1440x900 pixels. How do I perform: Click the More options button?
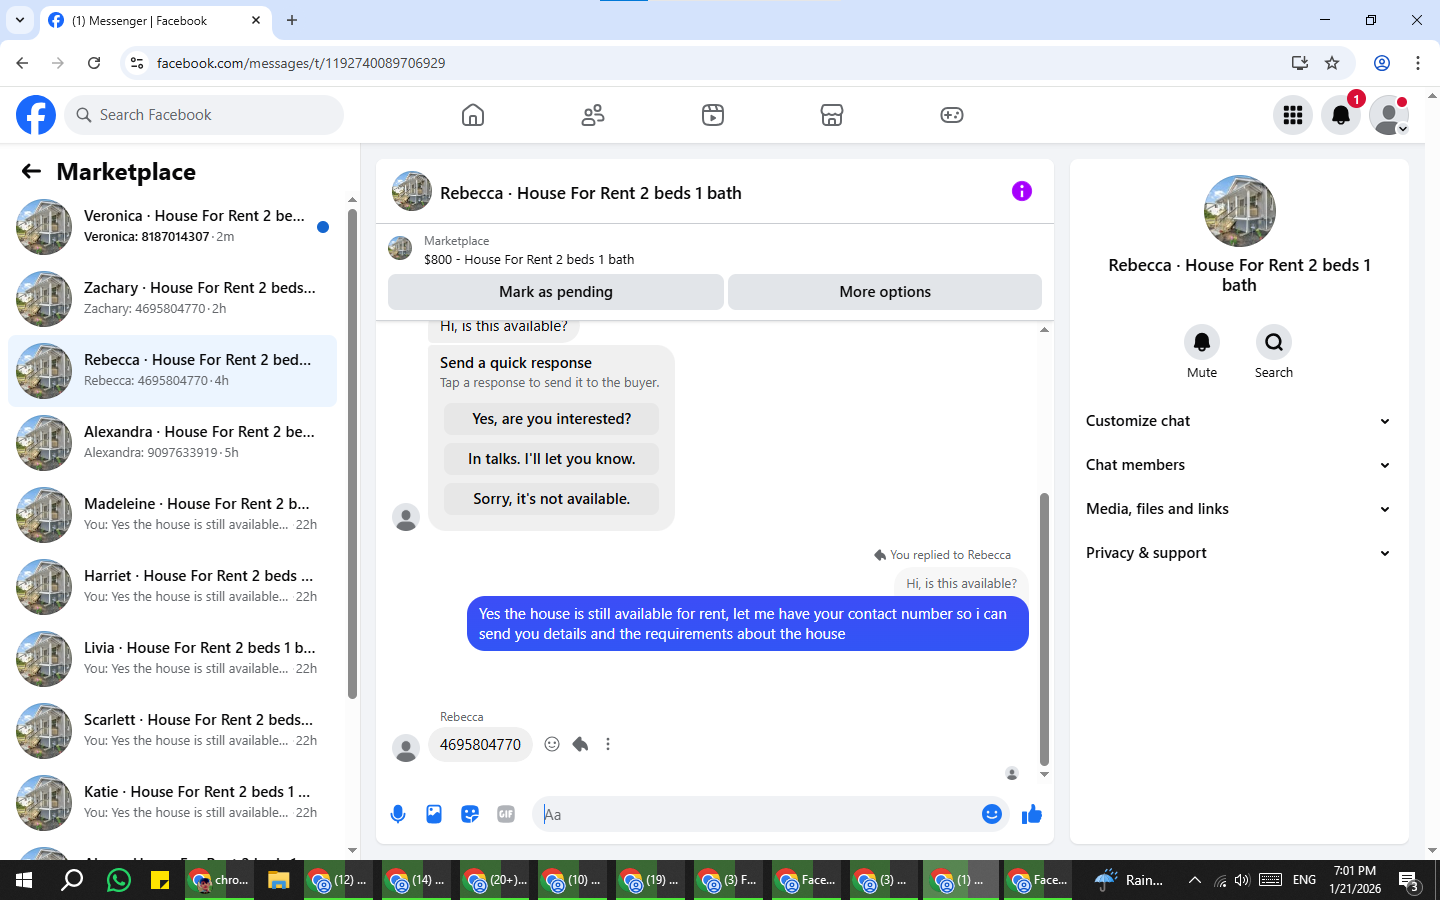(x=885, y=292)
